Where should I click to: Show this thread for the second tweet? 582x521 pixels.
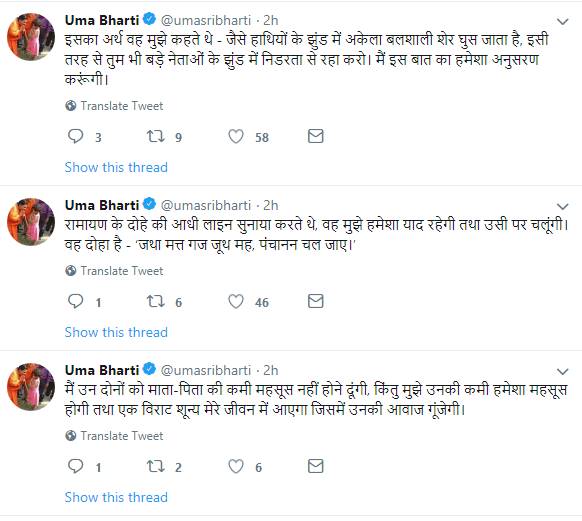click(116, 332)
